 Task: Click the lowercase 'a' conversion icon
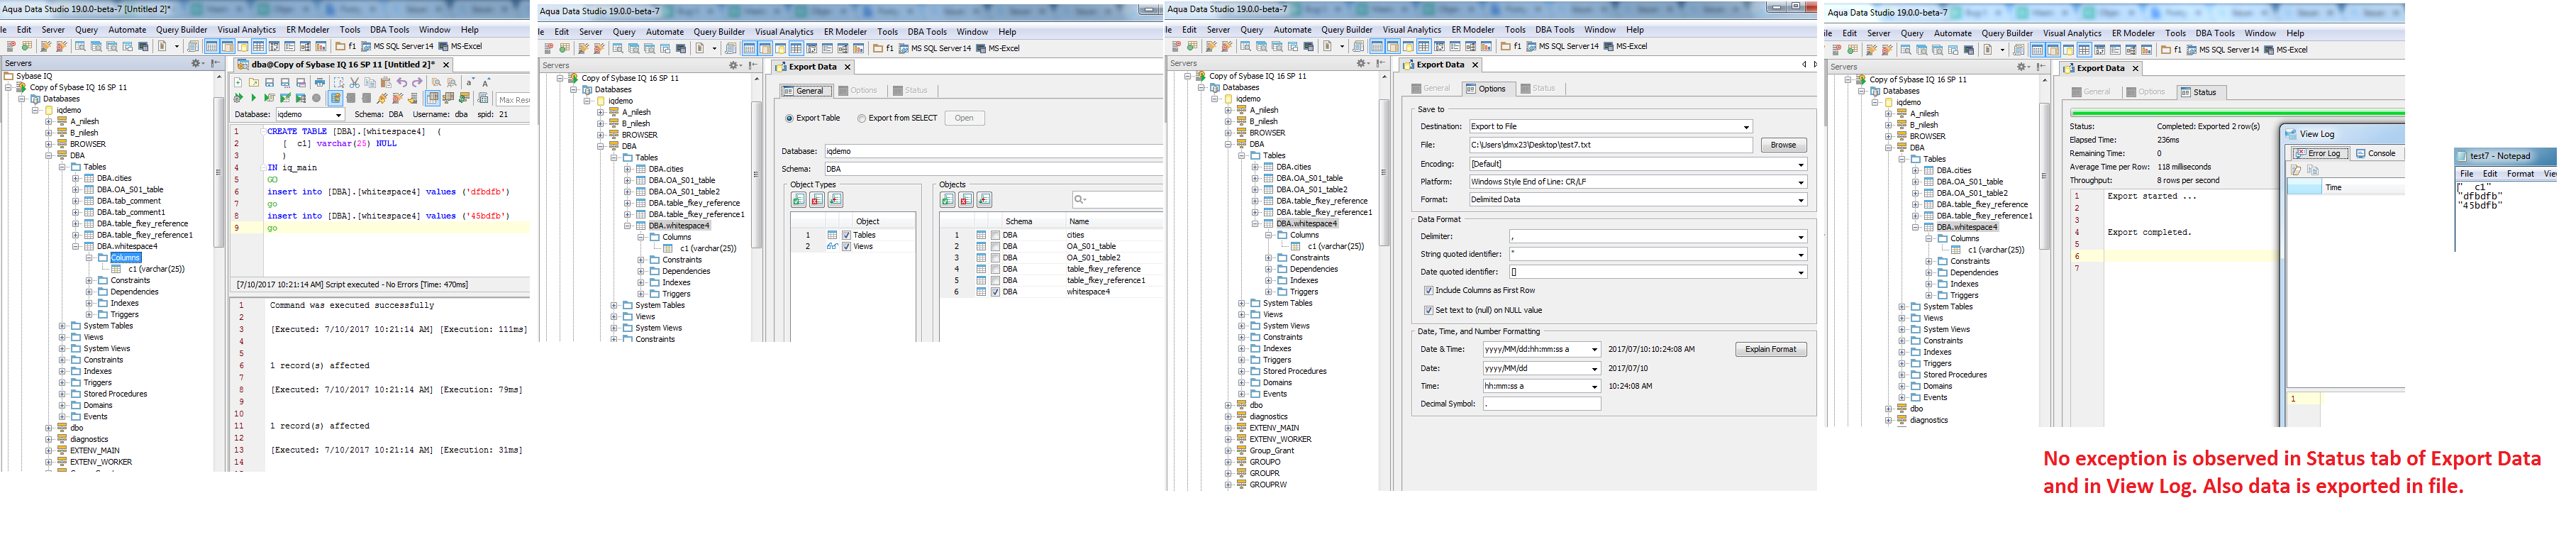(471, 83)
